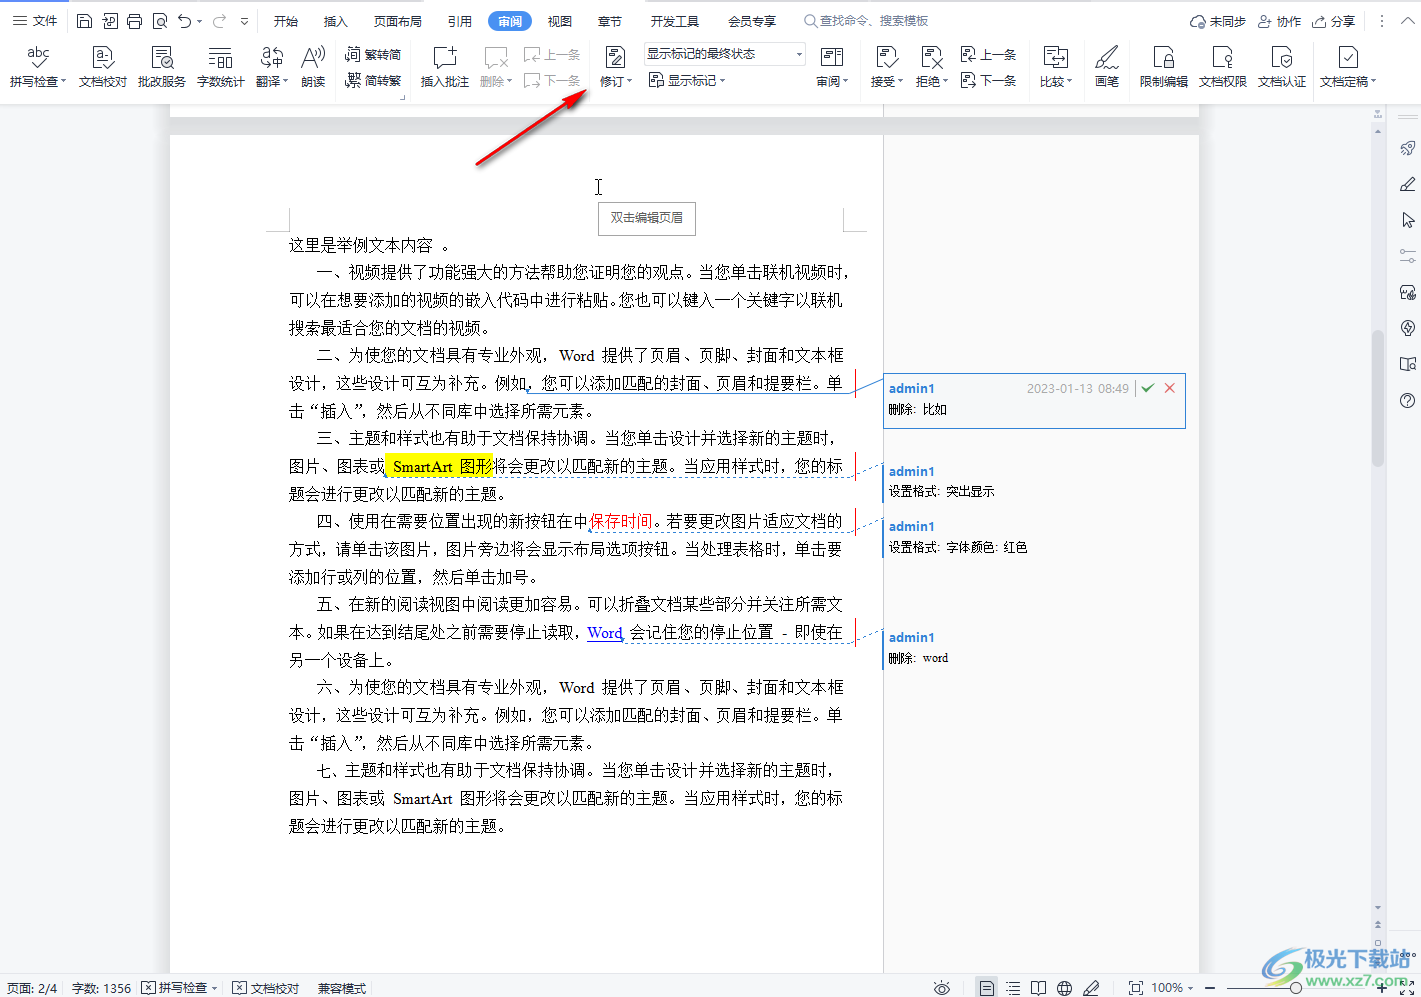
Task: Open the 显示标记的最终状态 dropdown
Action: coord(725,54)
